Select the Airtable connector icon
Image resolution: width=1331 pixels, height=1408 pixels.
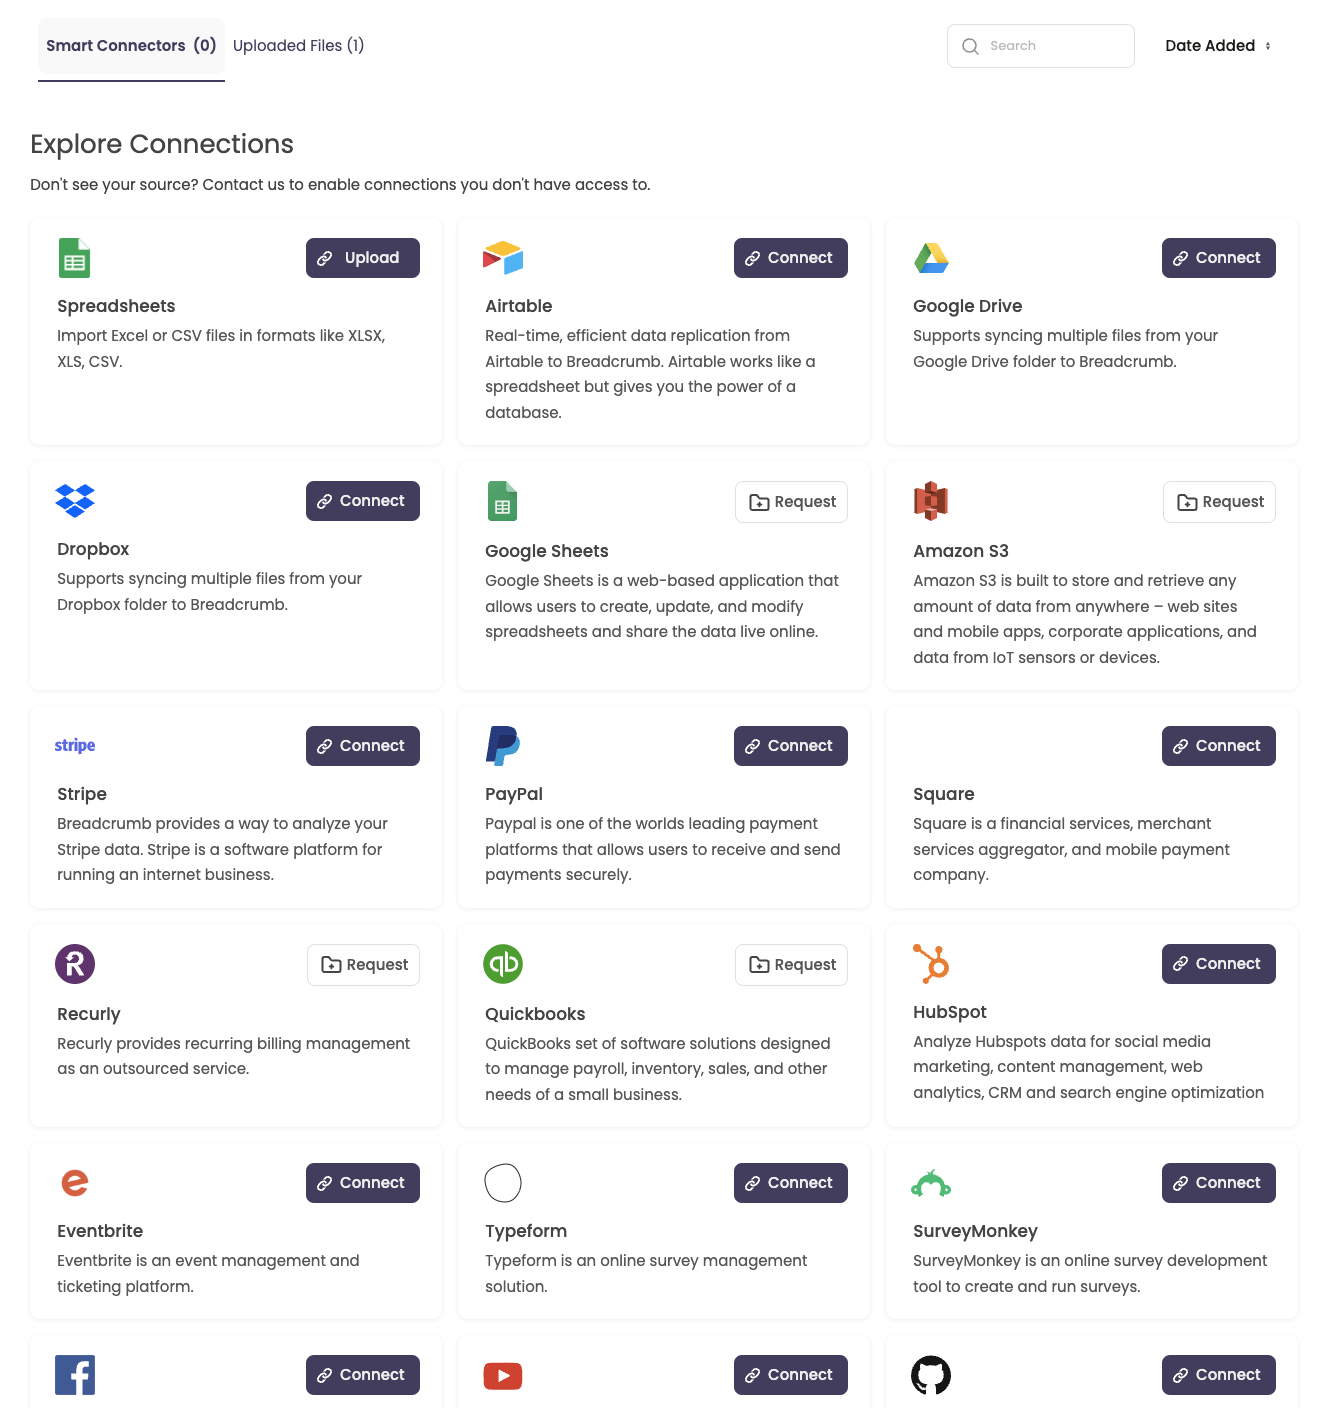(x=502, y=258)
